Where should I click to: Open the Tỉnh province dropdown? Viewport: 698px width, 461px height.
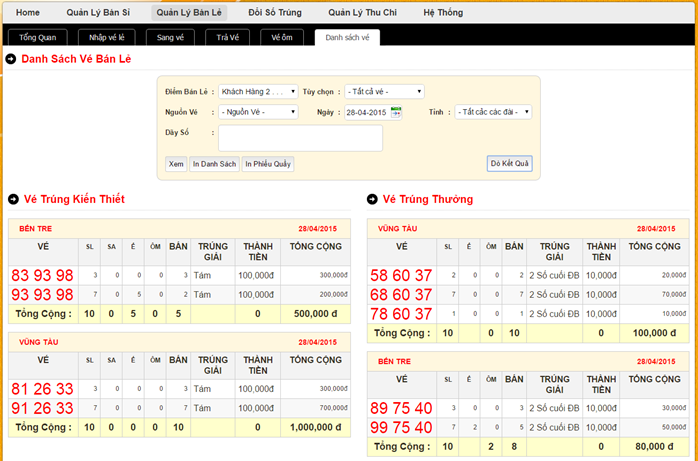[493, 112]
